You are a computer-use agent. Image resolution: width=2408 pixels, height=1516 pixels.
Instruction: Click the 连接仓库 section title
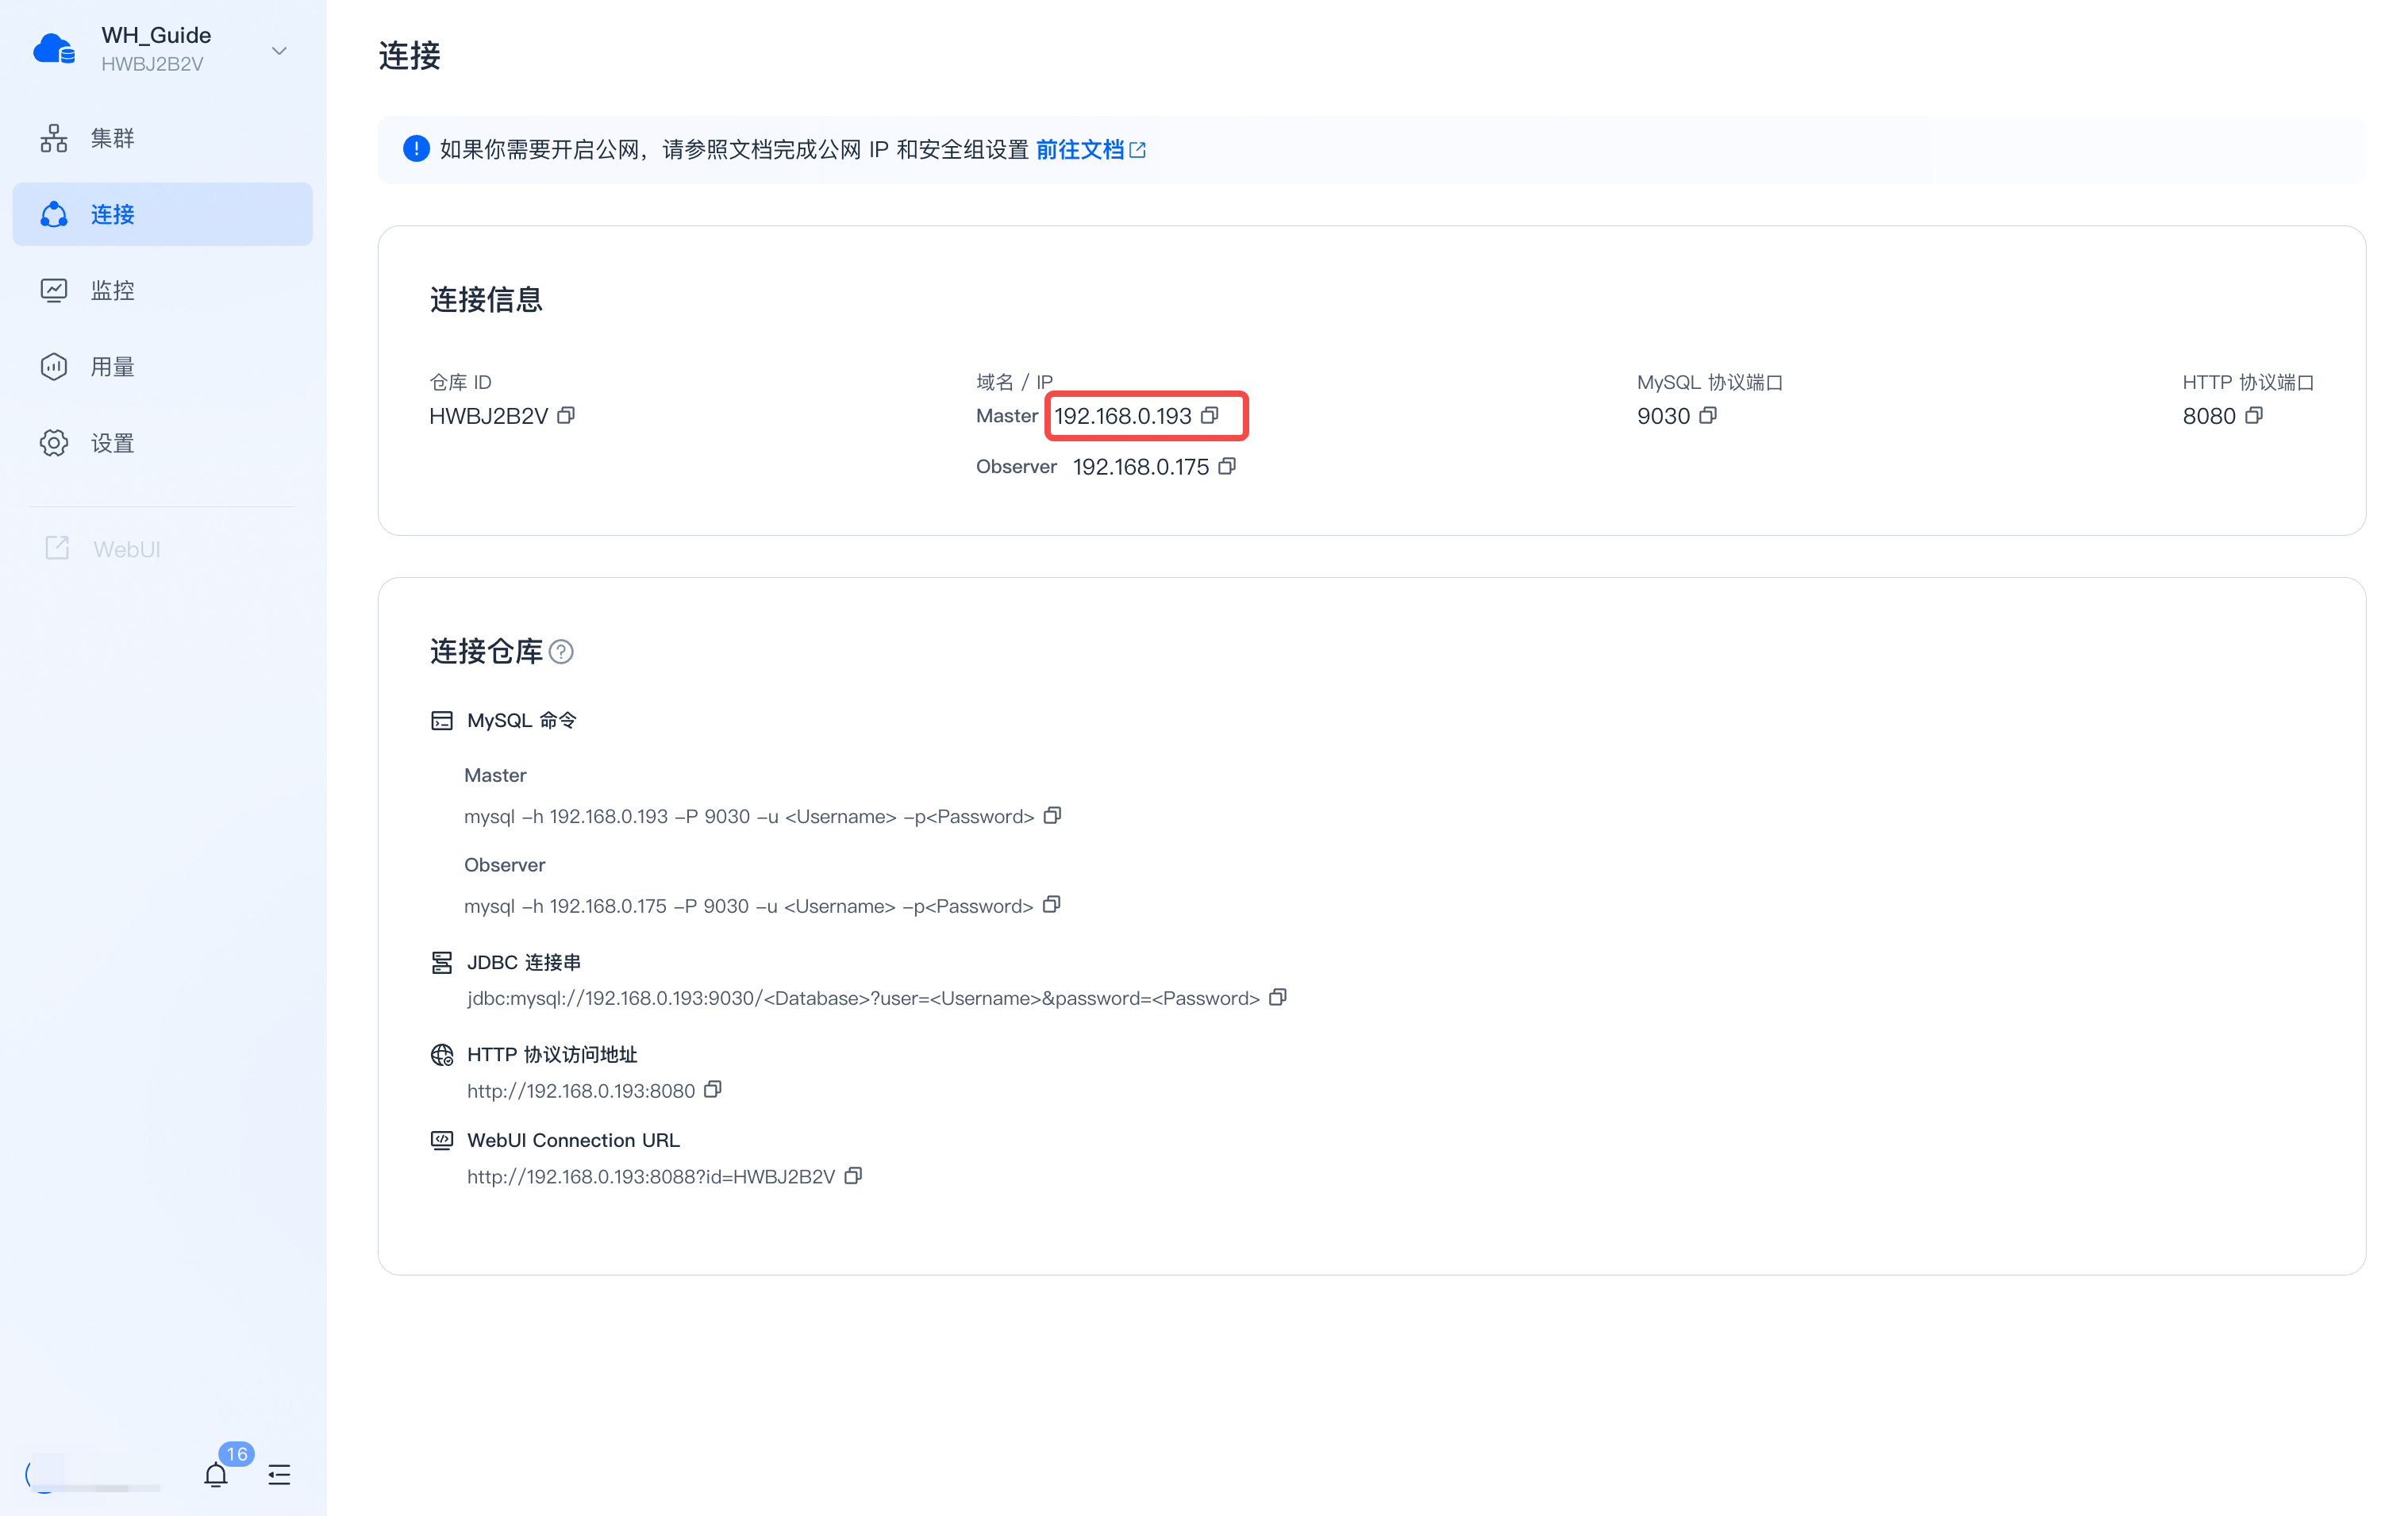click(x=486, y=652)
